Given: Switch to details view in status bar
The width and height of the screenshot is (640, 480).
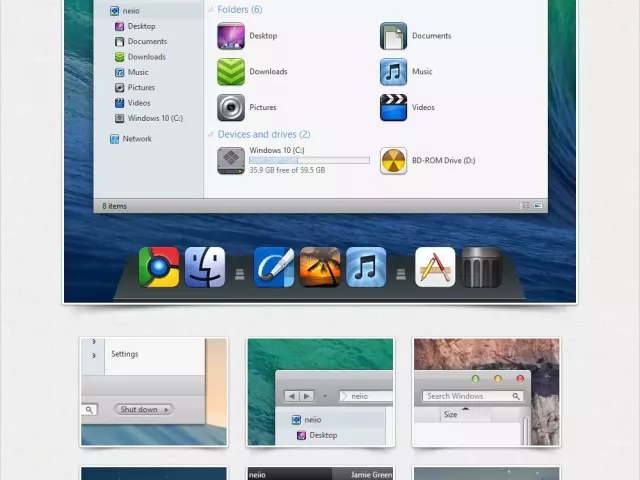Looking at the screenshot, I should (525, 205).
